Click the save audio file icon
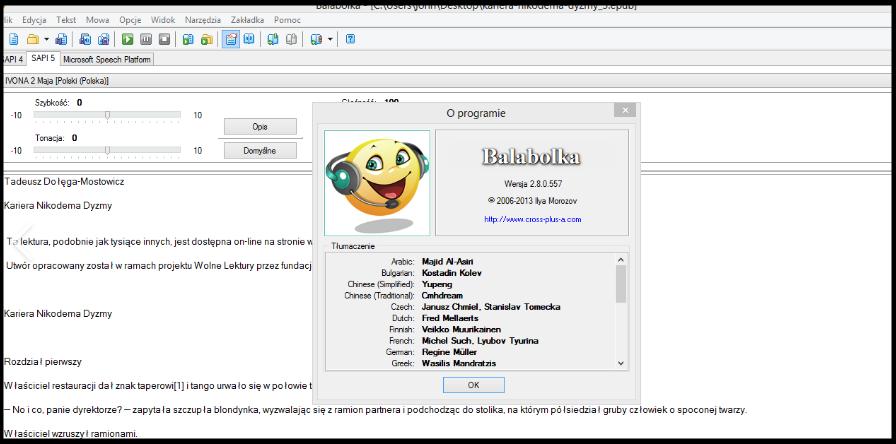 click(85, 39)
